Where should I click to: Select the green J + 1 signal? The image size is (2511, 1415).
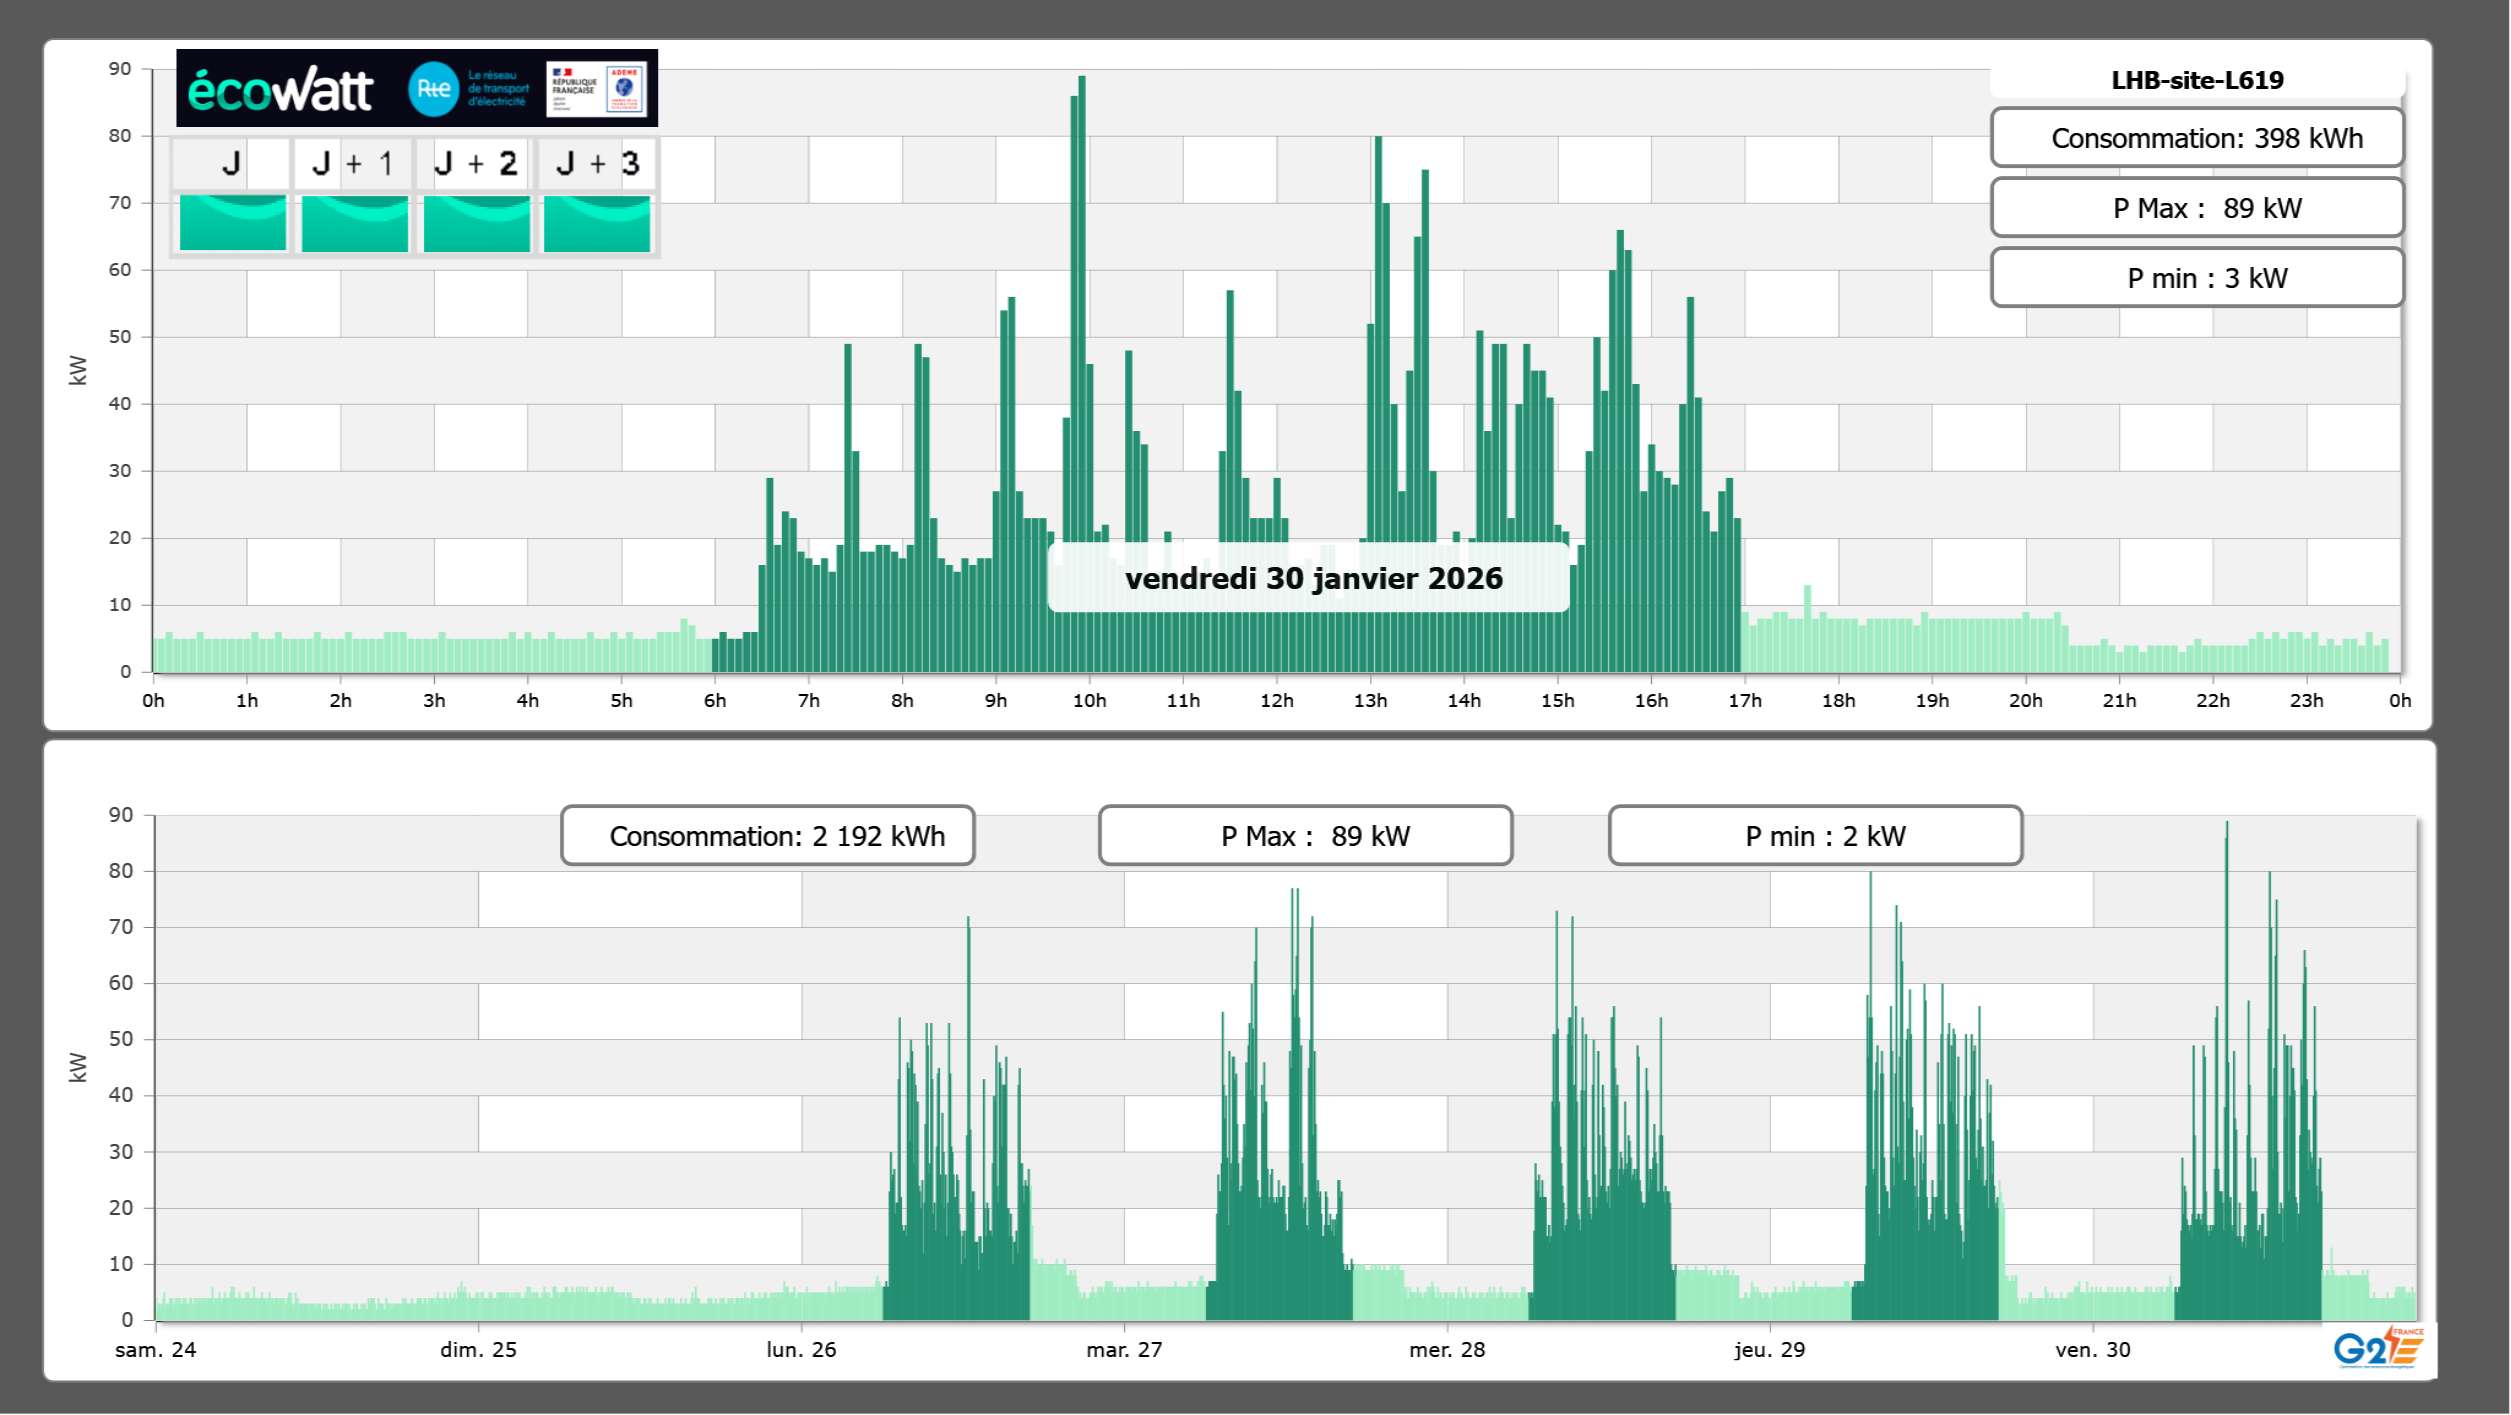coord(355,223)
